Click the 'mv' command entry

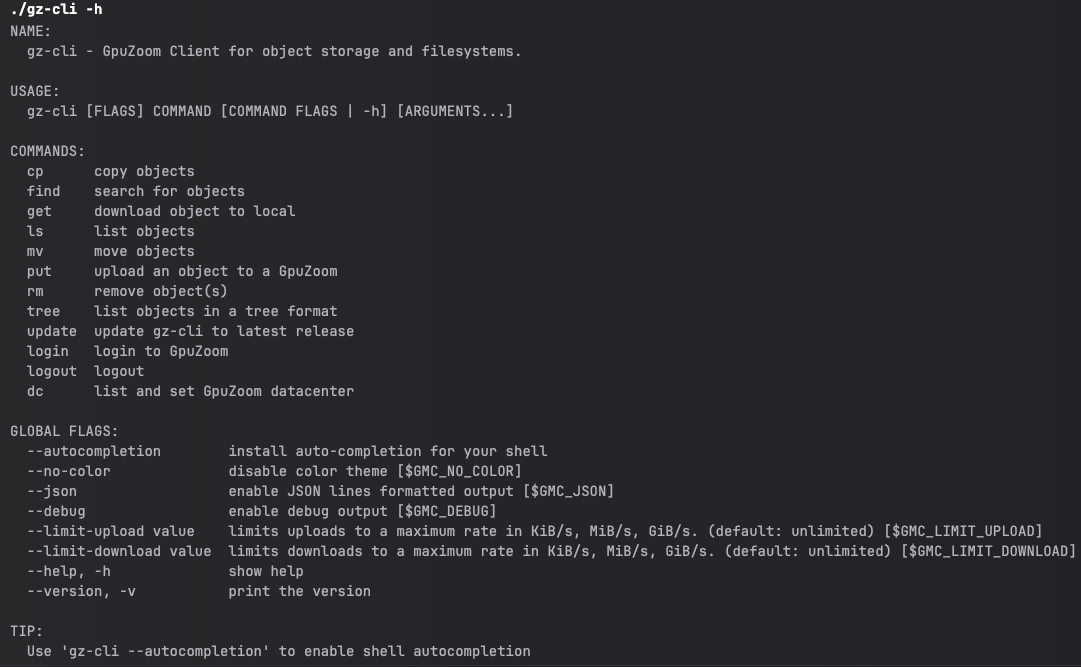click(x=36, y=251)
